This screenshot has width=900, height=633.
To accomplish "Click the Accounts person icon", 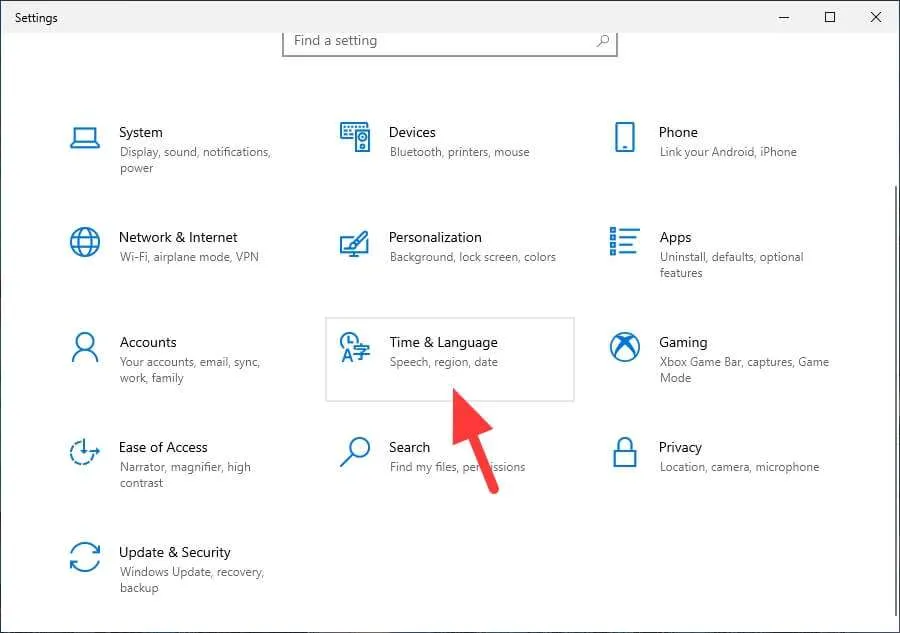I will [x=85, y=347].
